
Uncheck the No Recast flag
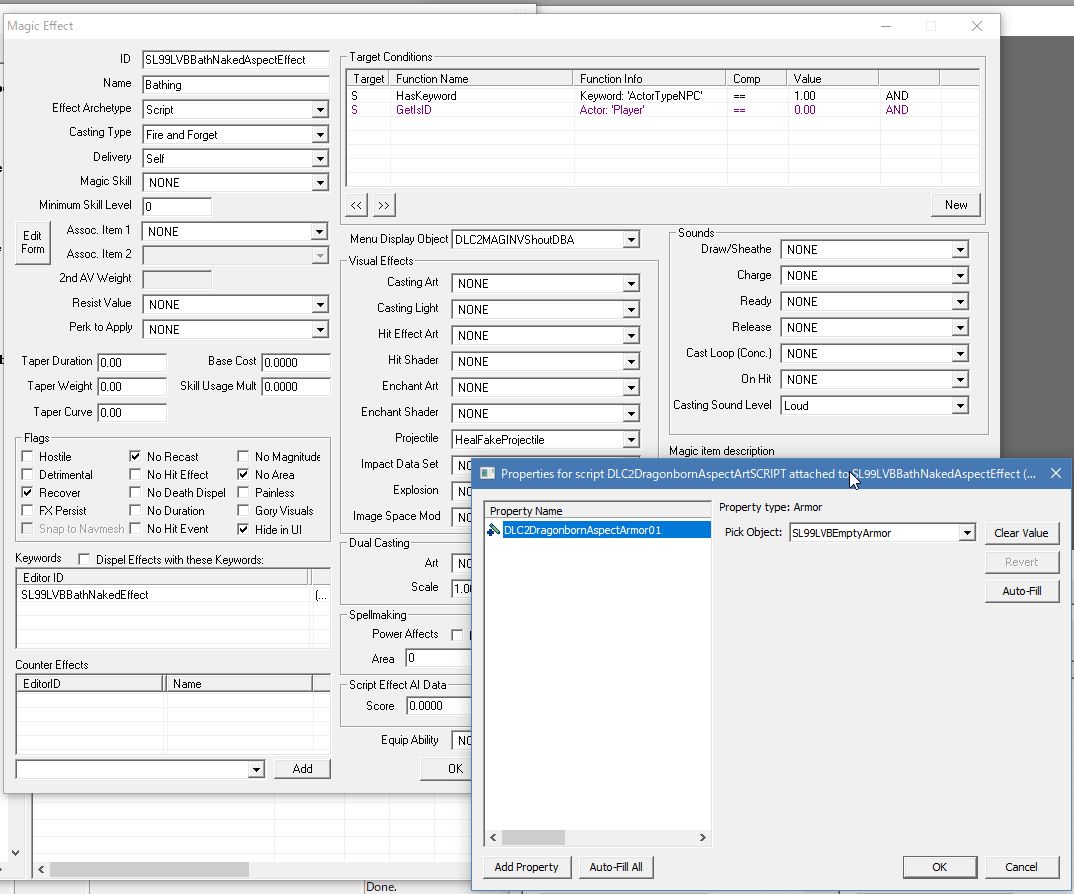136,457
